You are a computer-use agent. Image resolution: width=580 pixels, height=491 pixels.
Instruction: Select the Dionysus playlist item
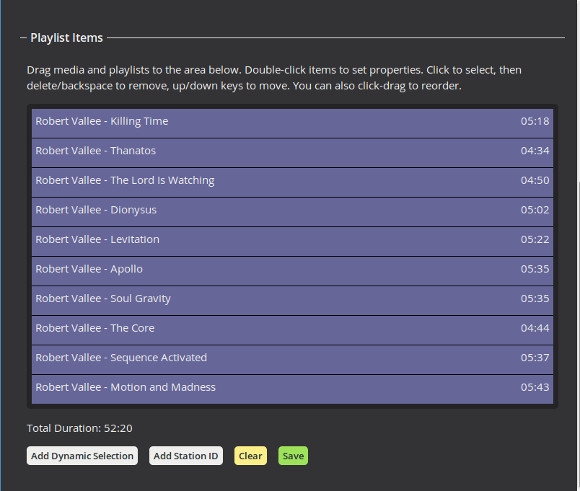(x=292, y=212)
